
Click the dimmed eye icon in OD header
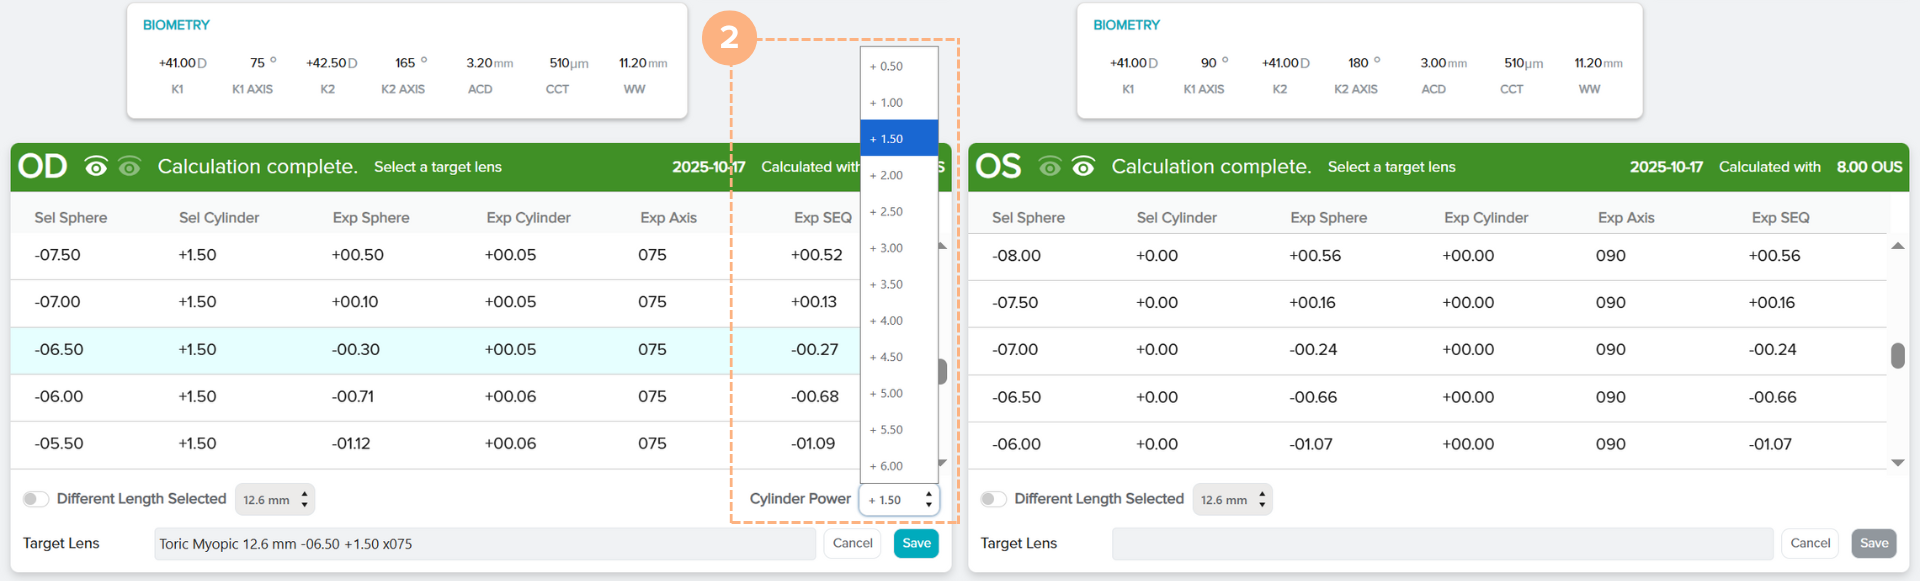tap(130, 167)
